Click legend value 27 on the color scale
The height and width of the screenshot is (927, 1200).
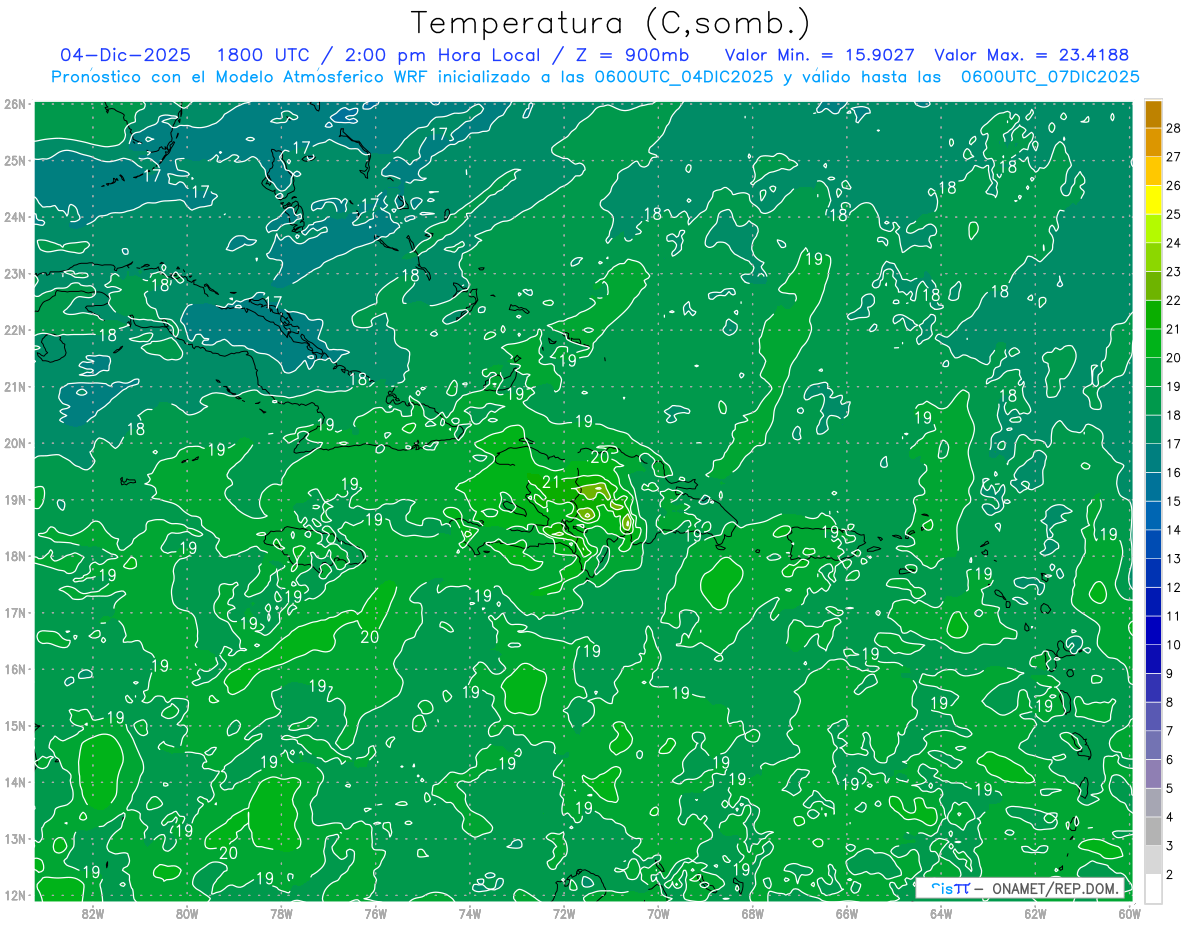pyautogui.click(x=1174, y=157)
